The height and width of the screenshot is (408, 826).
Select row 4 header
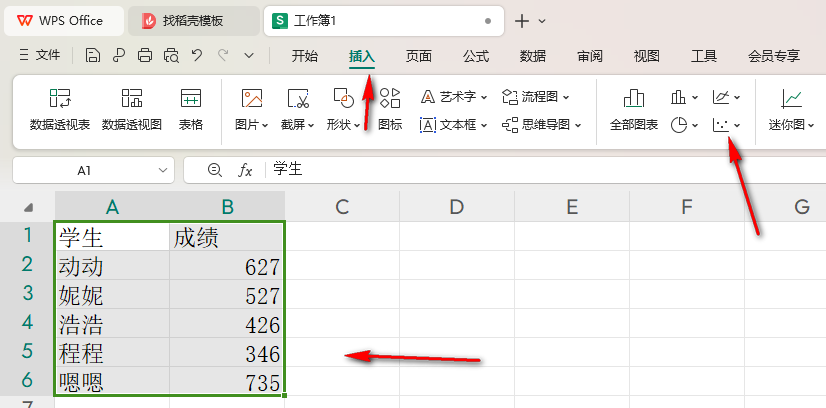click(27, 323)
